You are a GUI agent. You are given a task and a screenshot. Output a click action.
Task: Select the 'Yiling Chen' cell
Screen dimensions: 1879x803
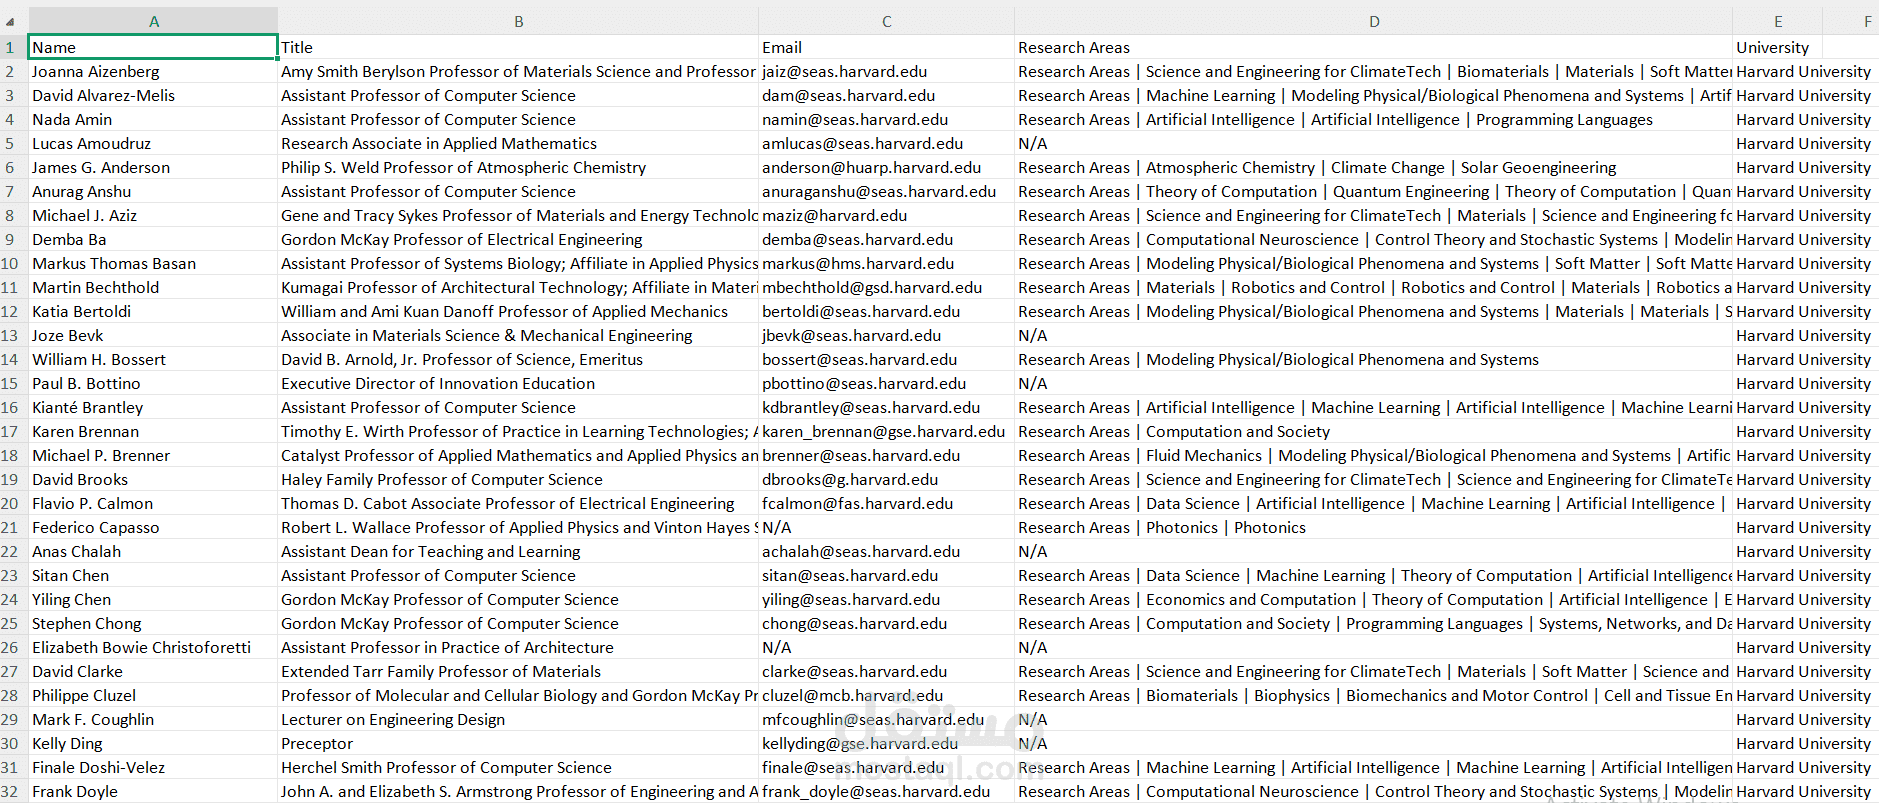153,599
